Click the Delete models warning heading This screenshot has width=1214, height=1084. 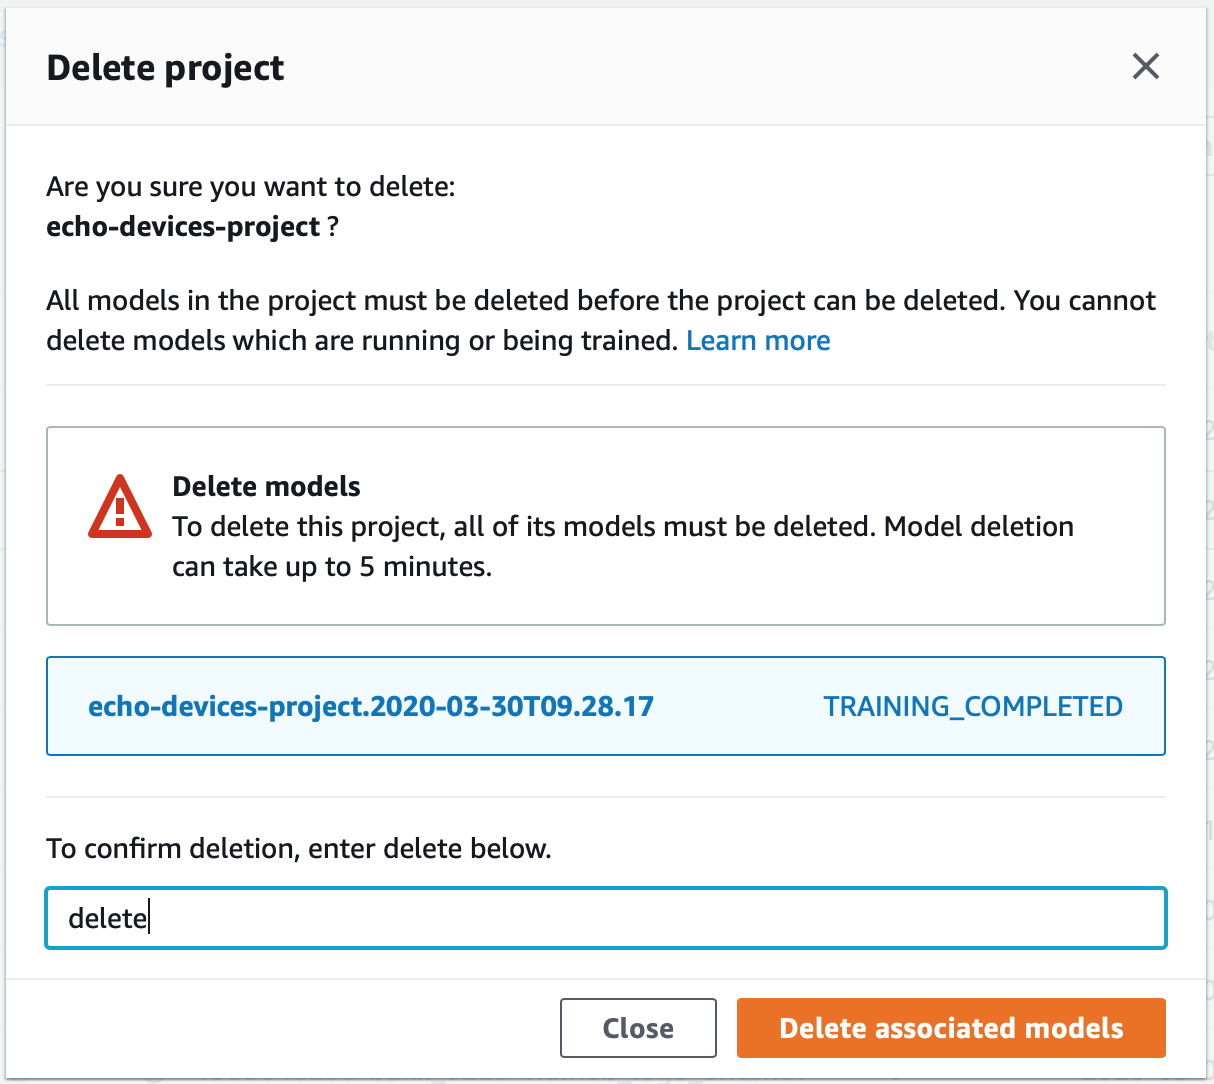point(266,486)
